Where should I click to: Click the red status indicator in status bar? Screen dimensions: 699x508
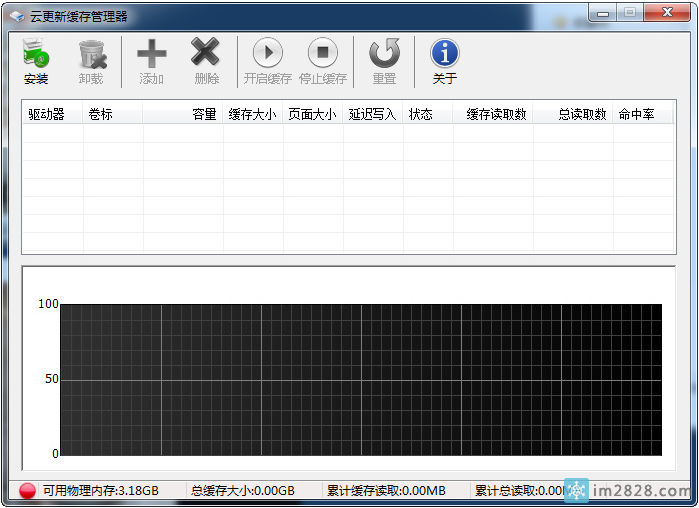(28, 491)
